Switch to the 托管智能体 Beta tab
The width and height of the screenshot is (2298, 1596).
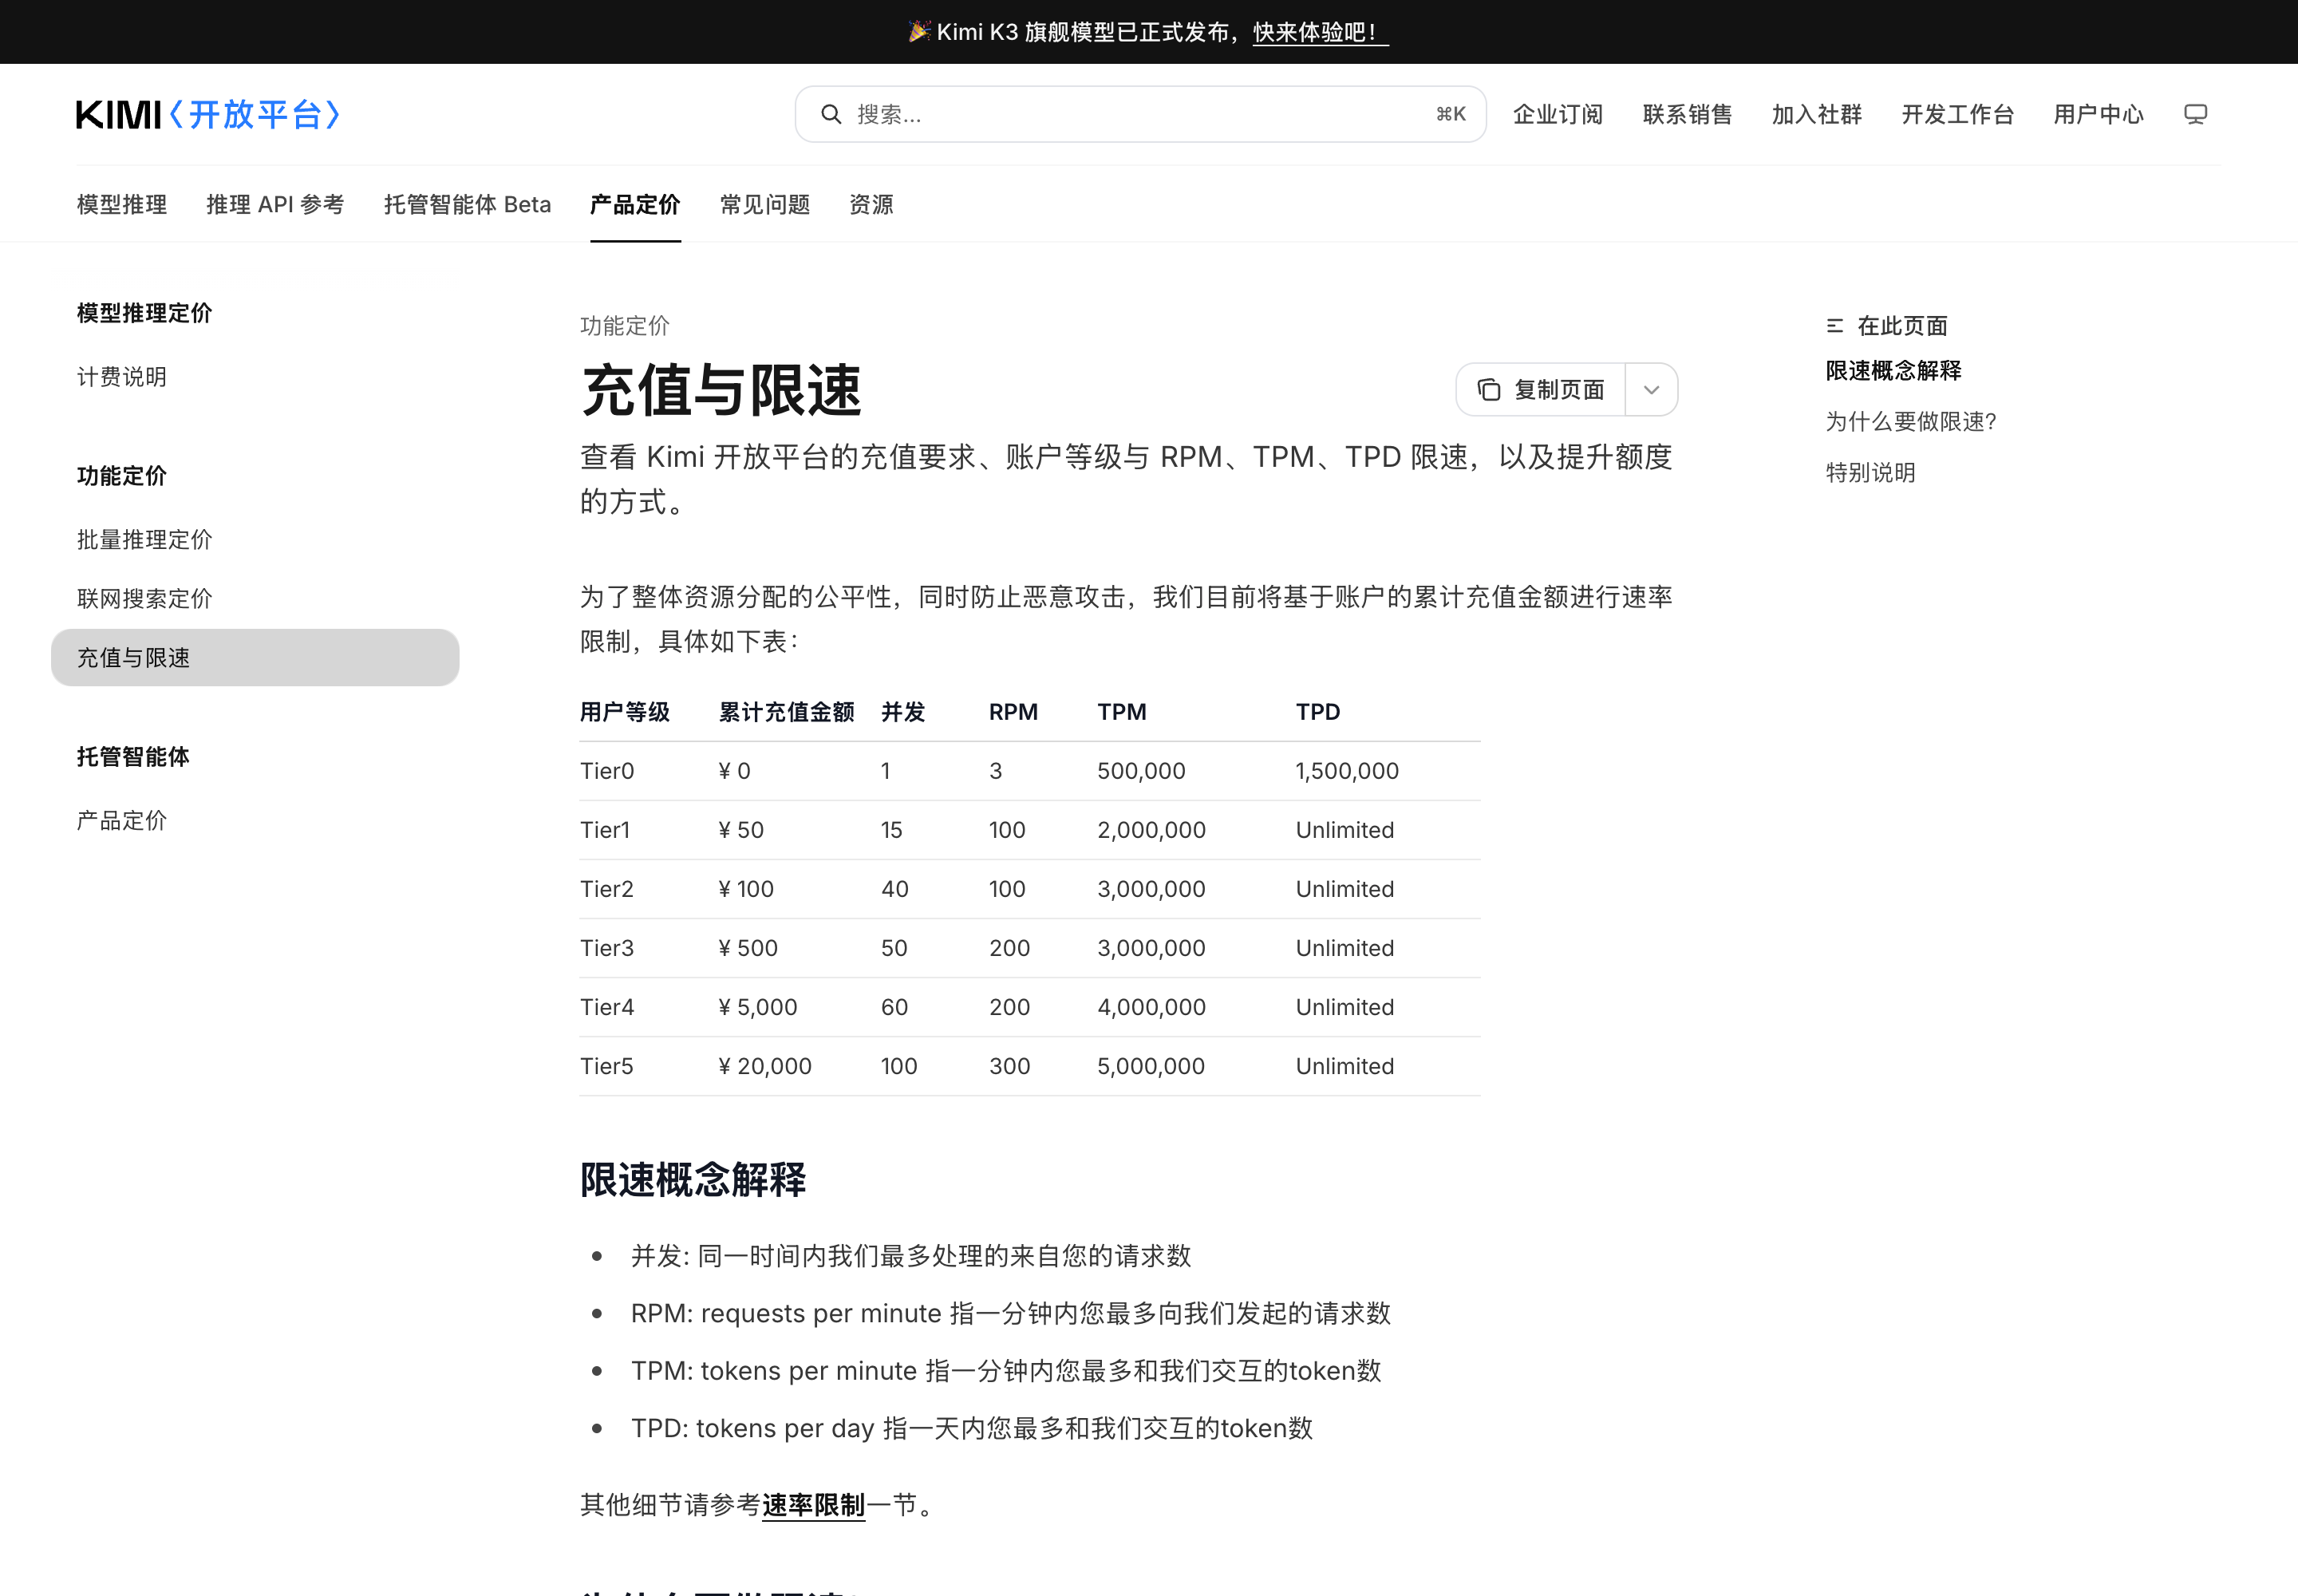pos(467,204)
